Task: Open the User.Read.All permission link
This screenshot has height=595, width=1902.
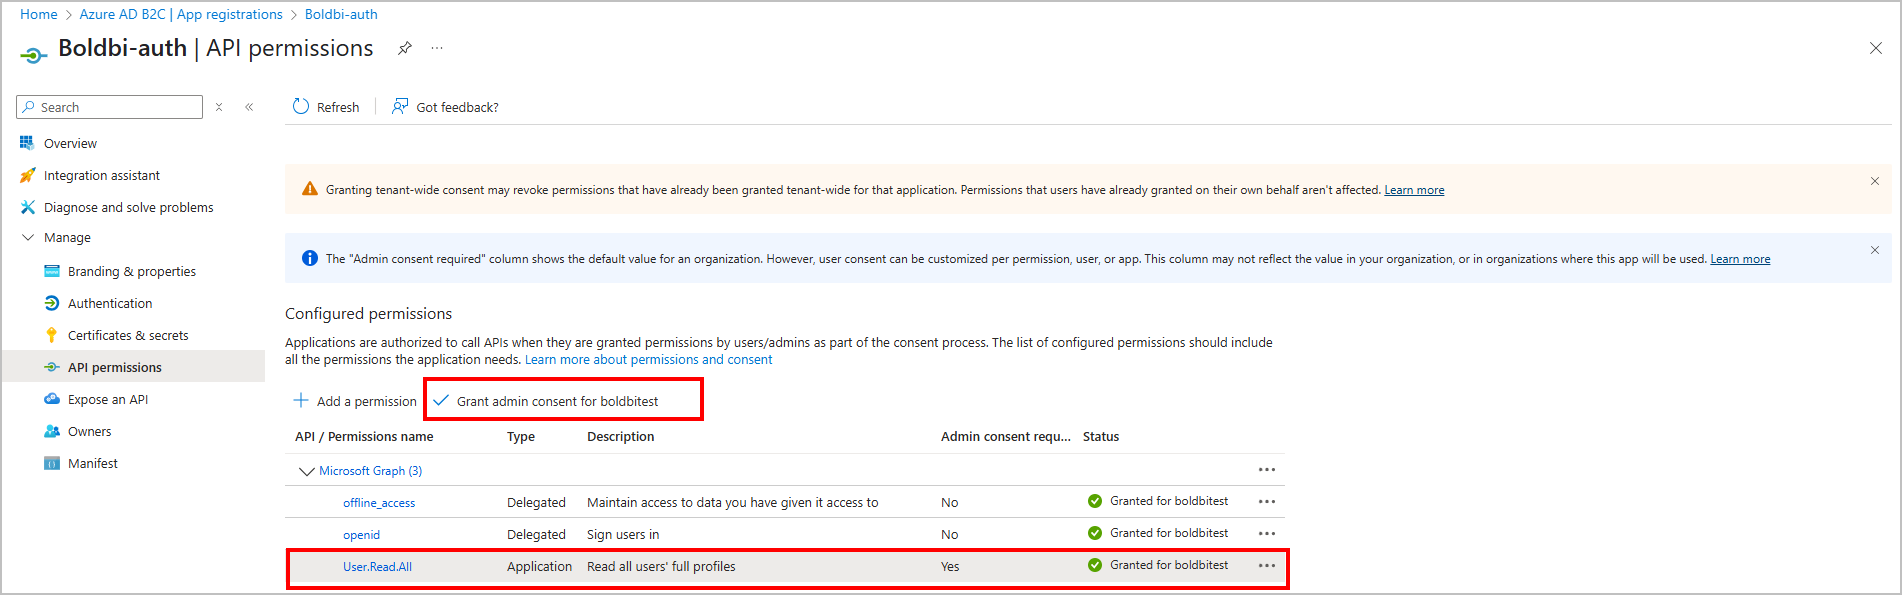Action: coord(377,567)
